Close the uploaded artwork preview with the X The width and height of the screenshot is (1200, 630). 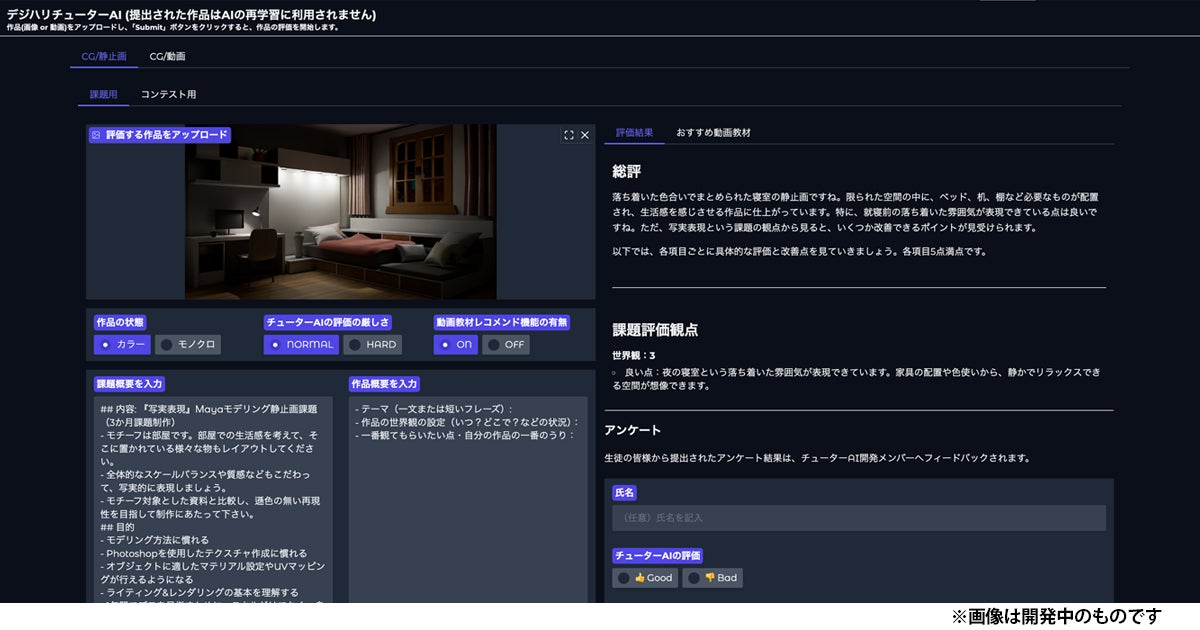(x=583, y=134)
